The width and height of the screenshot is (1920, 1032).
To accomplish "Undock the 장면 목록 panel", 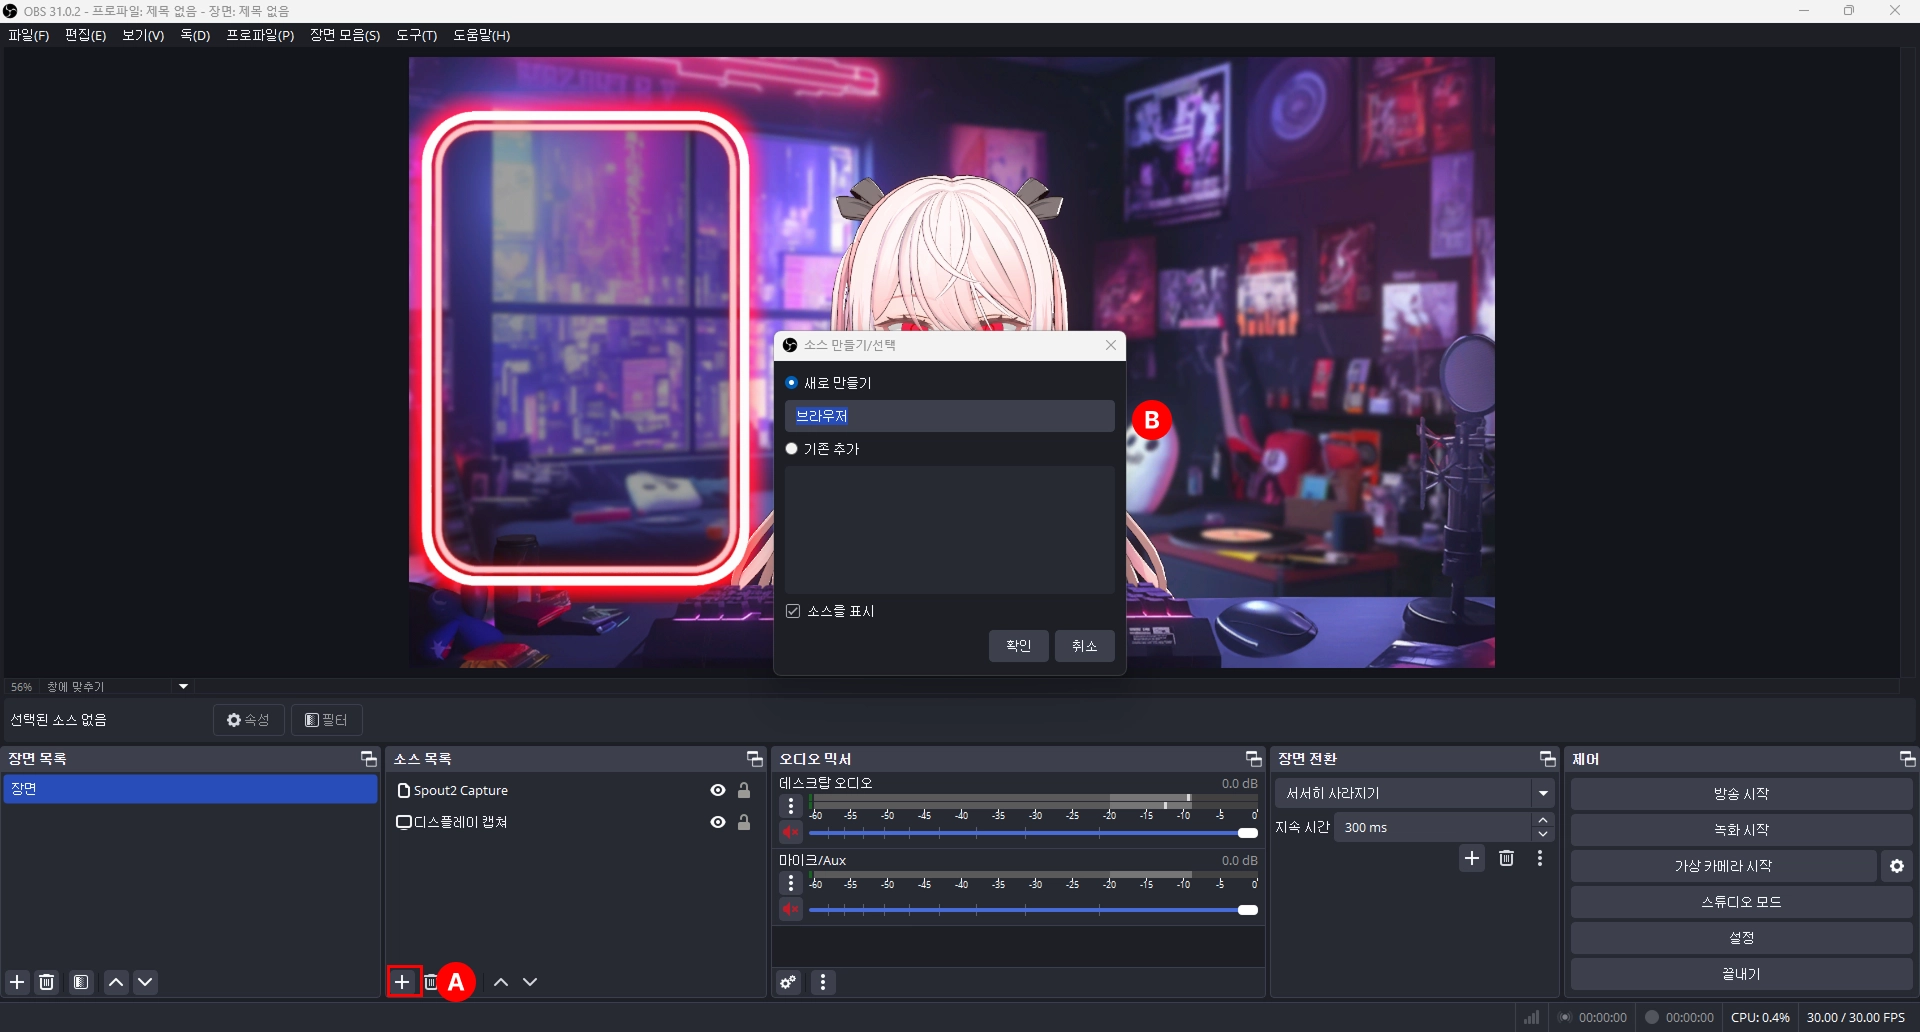I will pos(368,759).
